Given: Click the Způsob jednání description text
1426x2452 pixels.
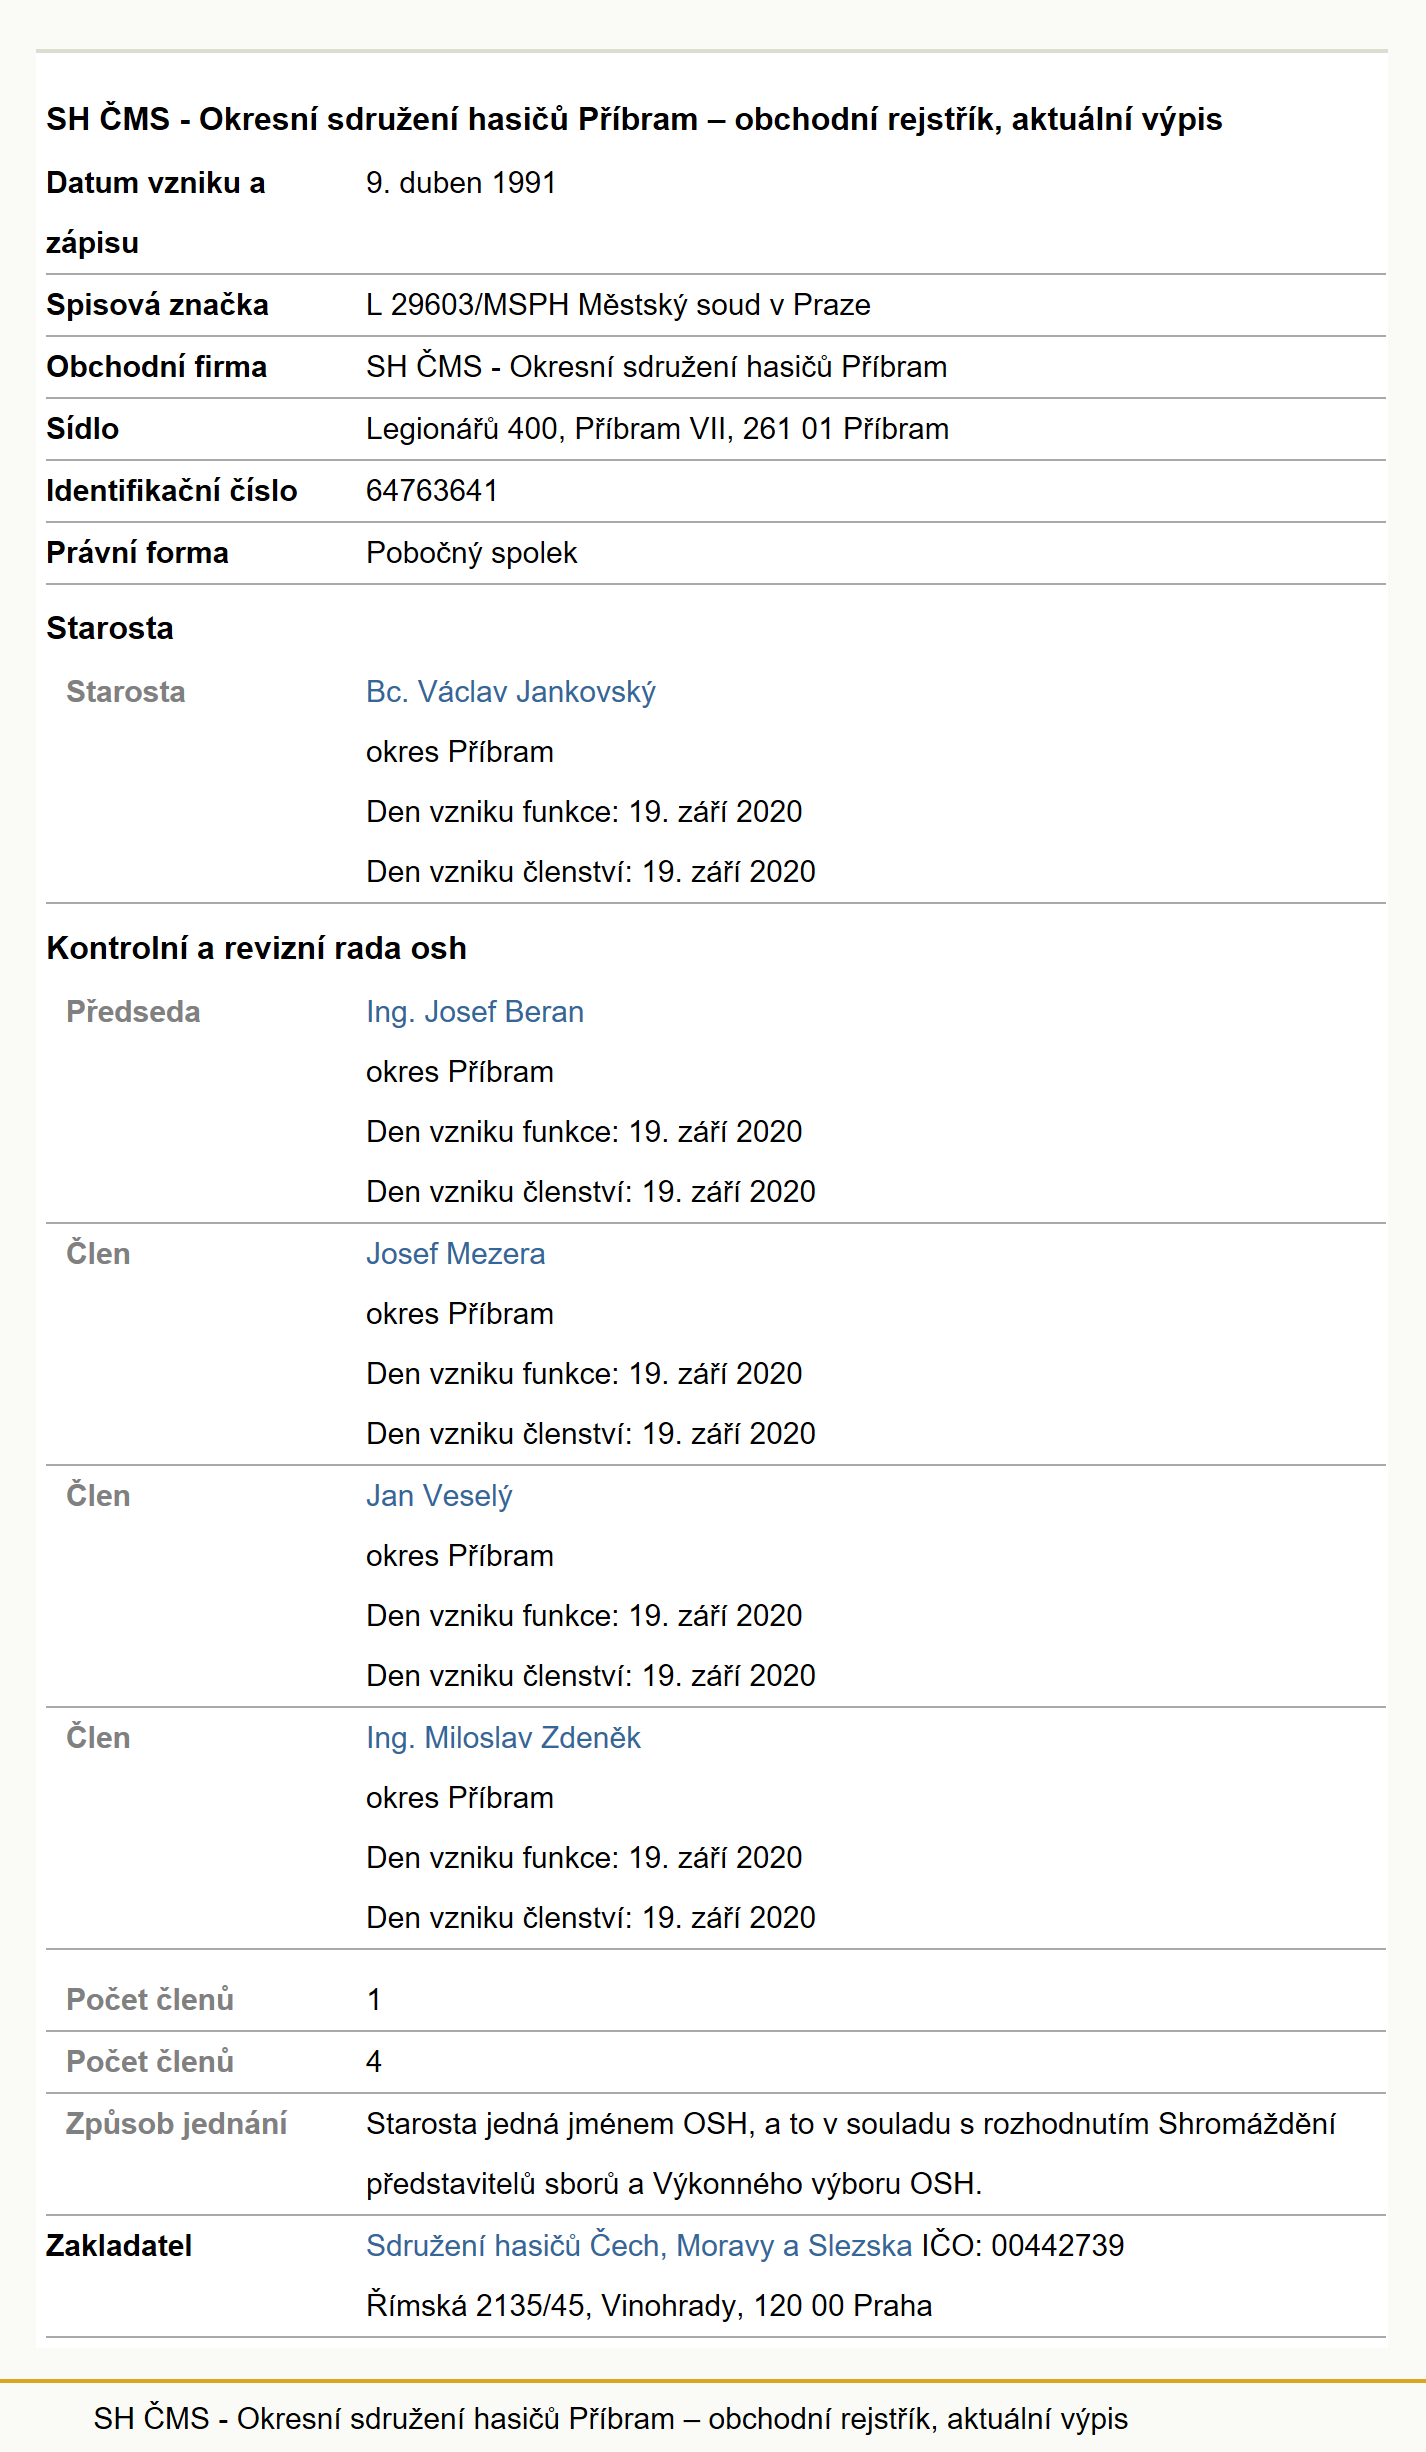Looking at the screenshot, I should tap(850, 2154).
